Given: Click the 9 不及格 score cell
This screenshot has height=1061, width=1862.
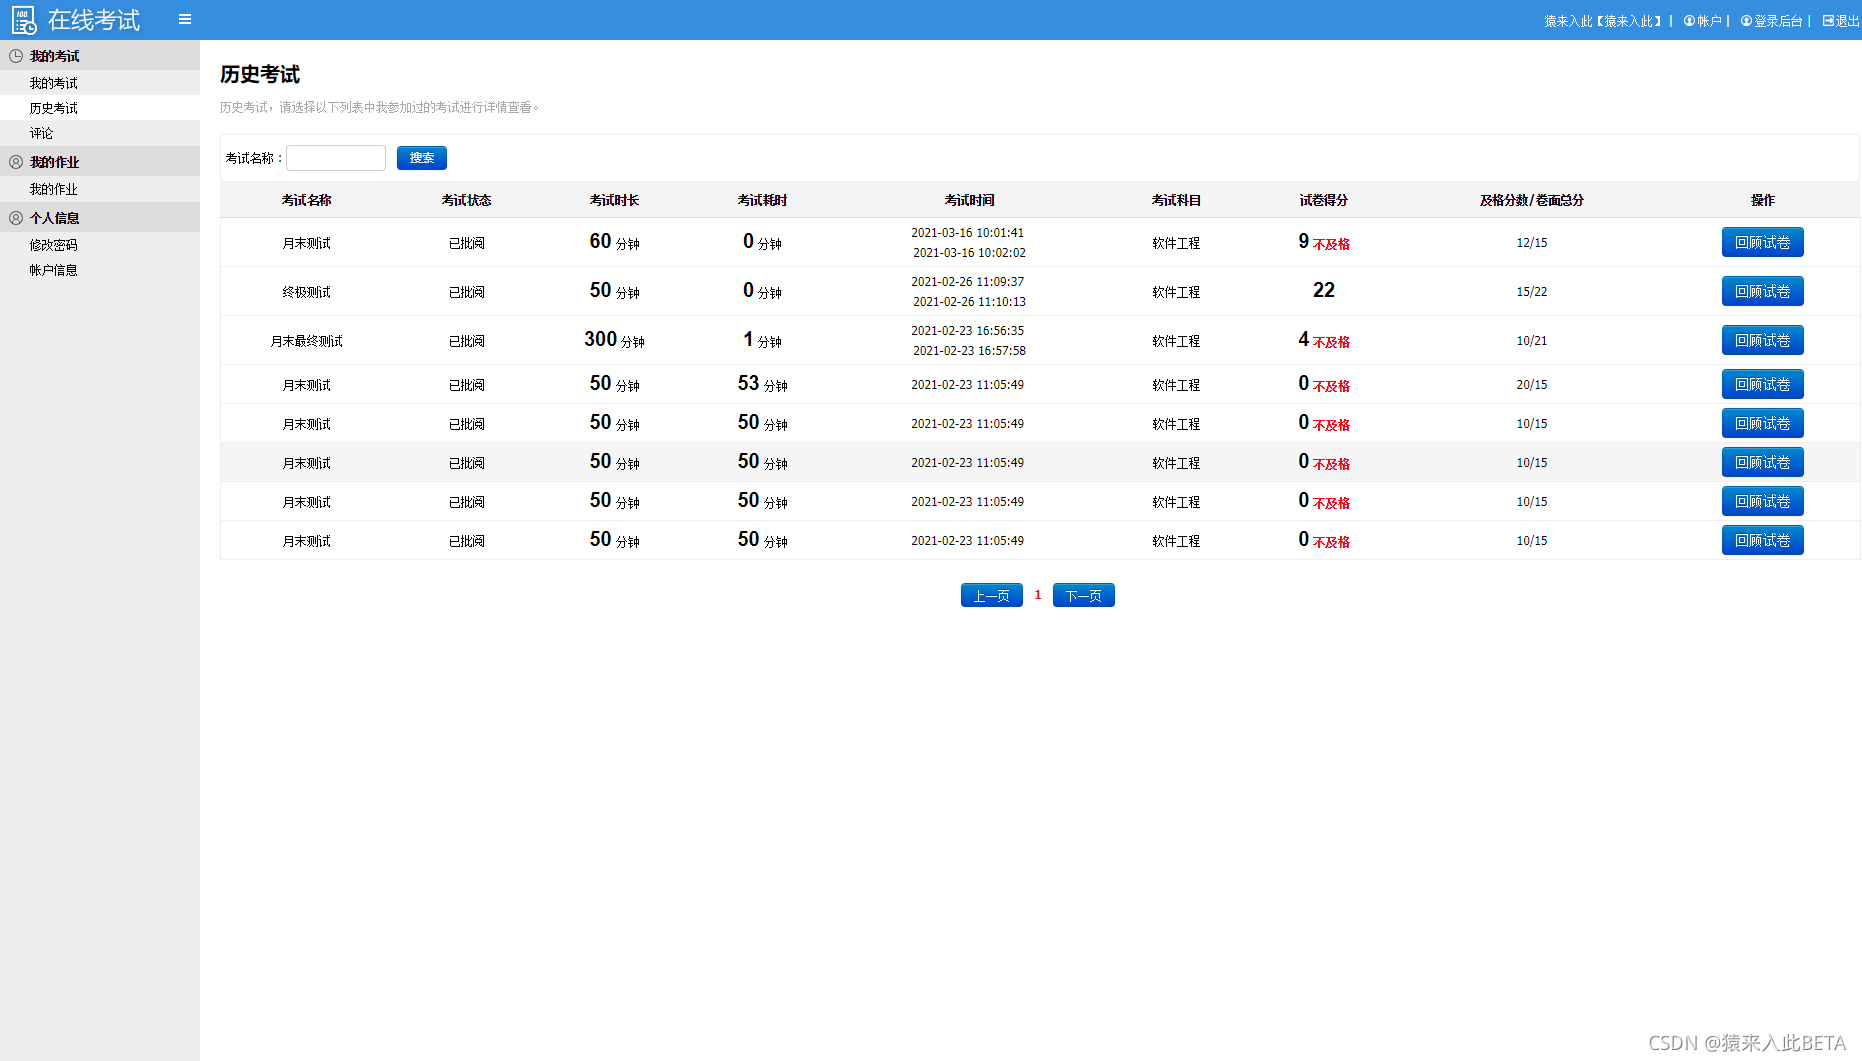Looking at the screenshot, I should coord(1324,242).
